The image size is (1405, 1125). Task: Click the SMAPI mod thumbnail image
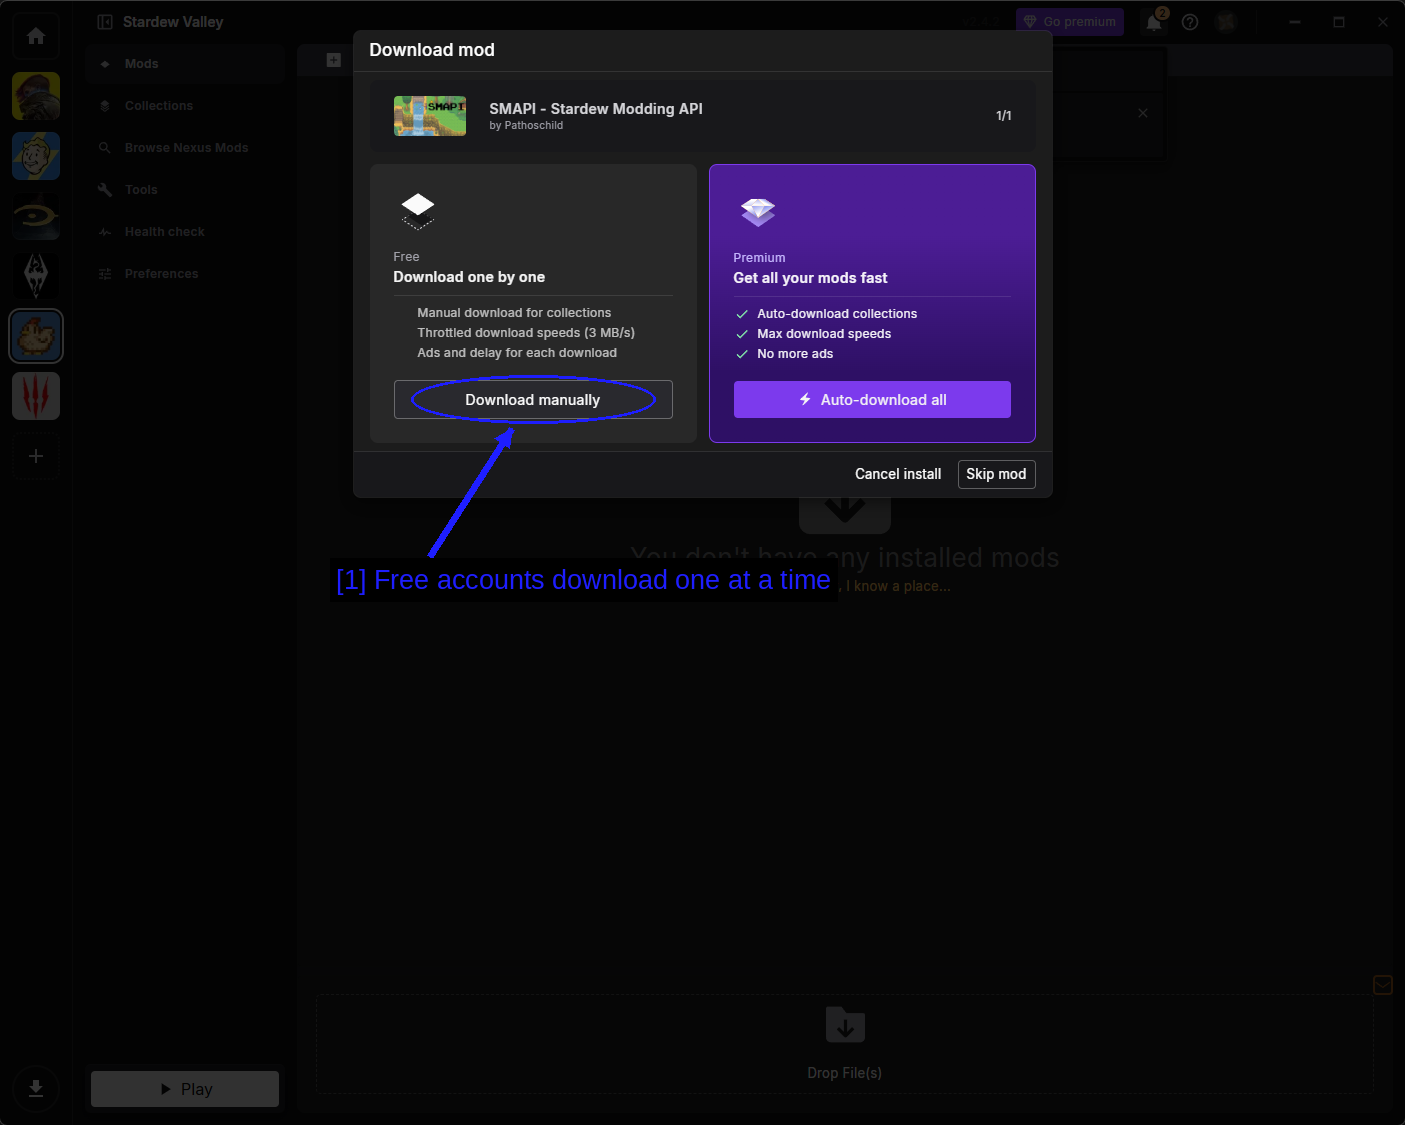430,116
